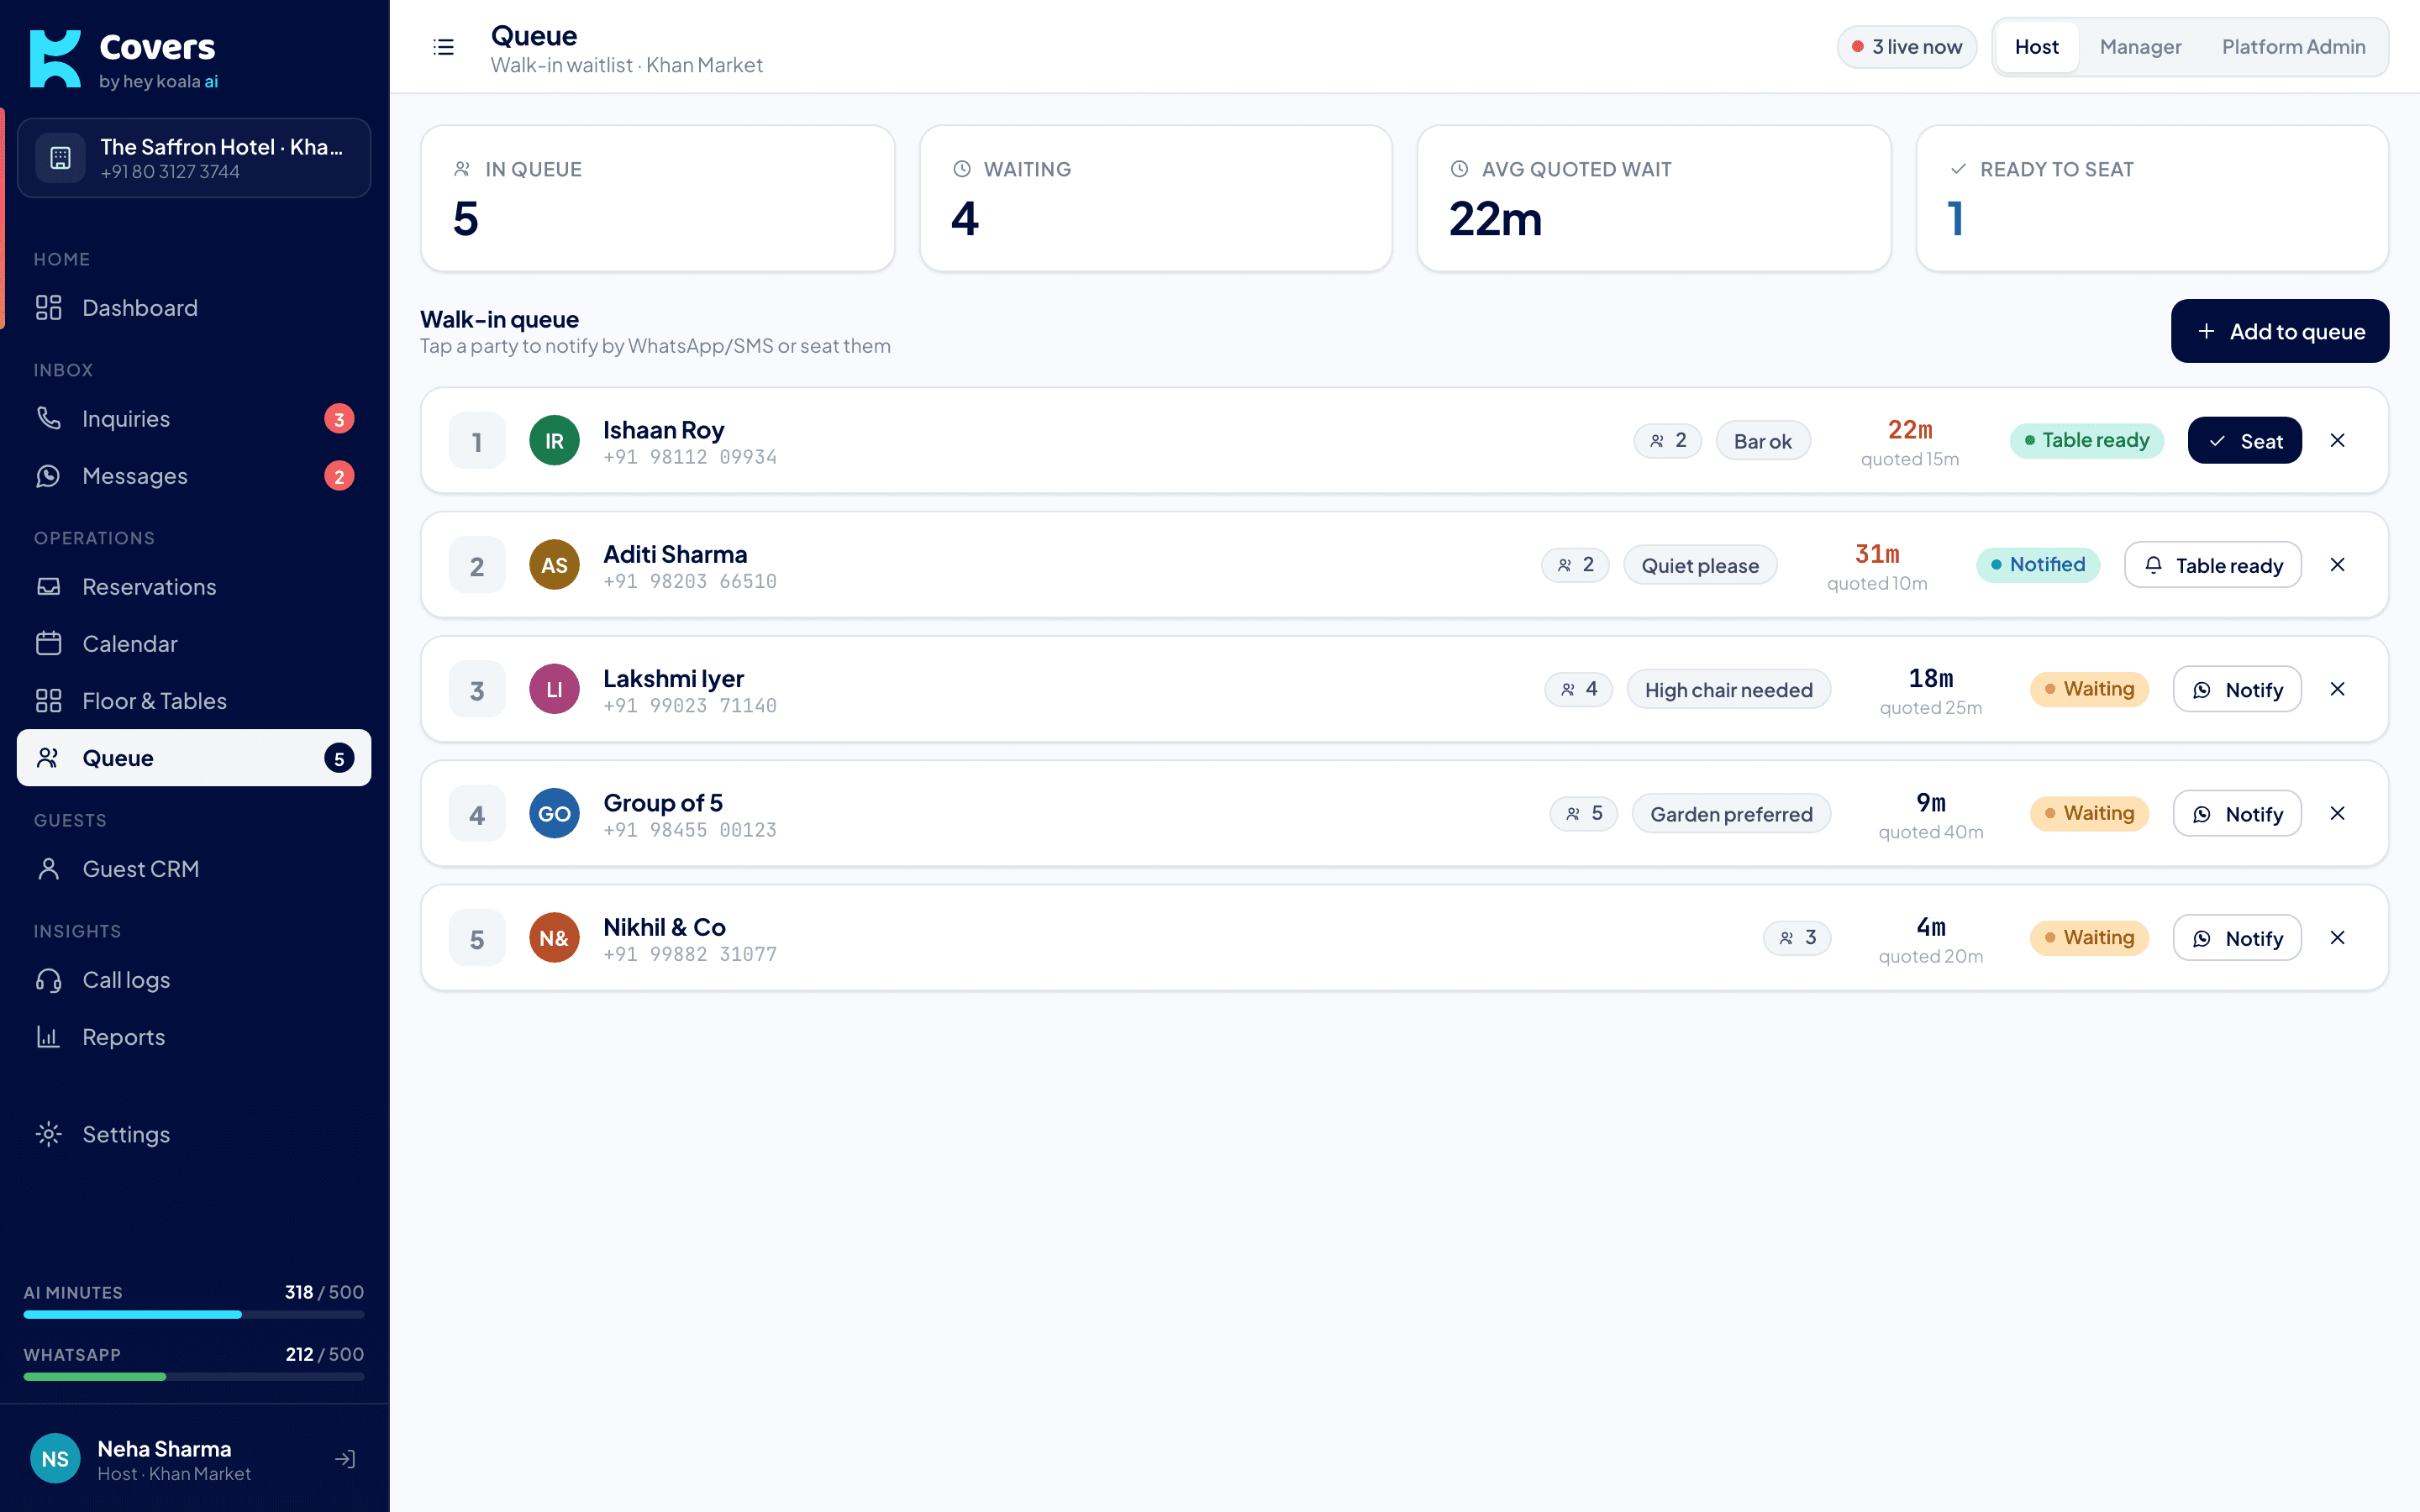Click Nikhil & Co party size 3
The height and width of the screenshot is (1512, 2420).
click(x=1796, y=938)
